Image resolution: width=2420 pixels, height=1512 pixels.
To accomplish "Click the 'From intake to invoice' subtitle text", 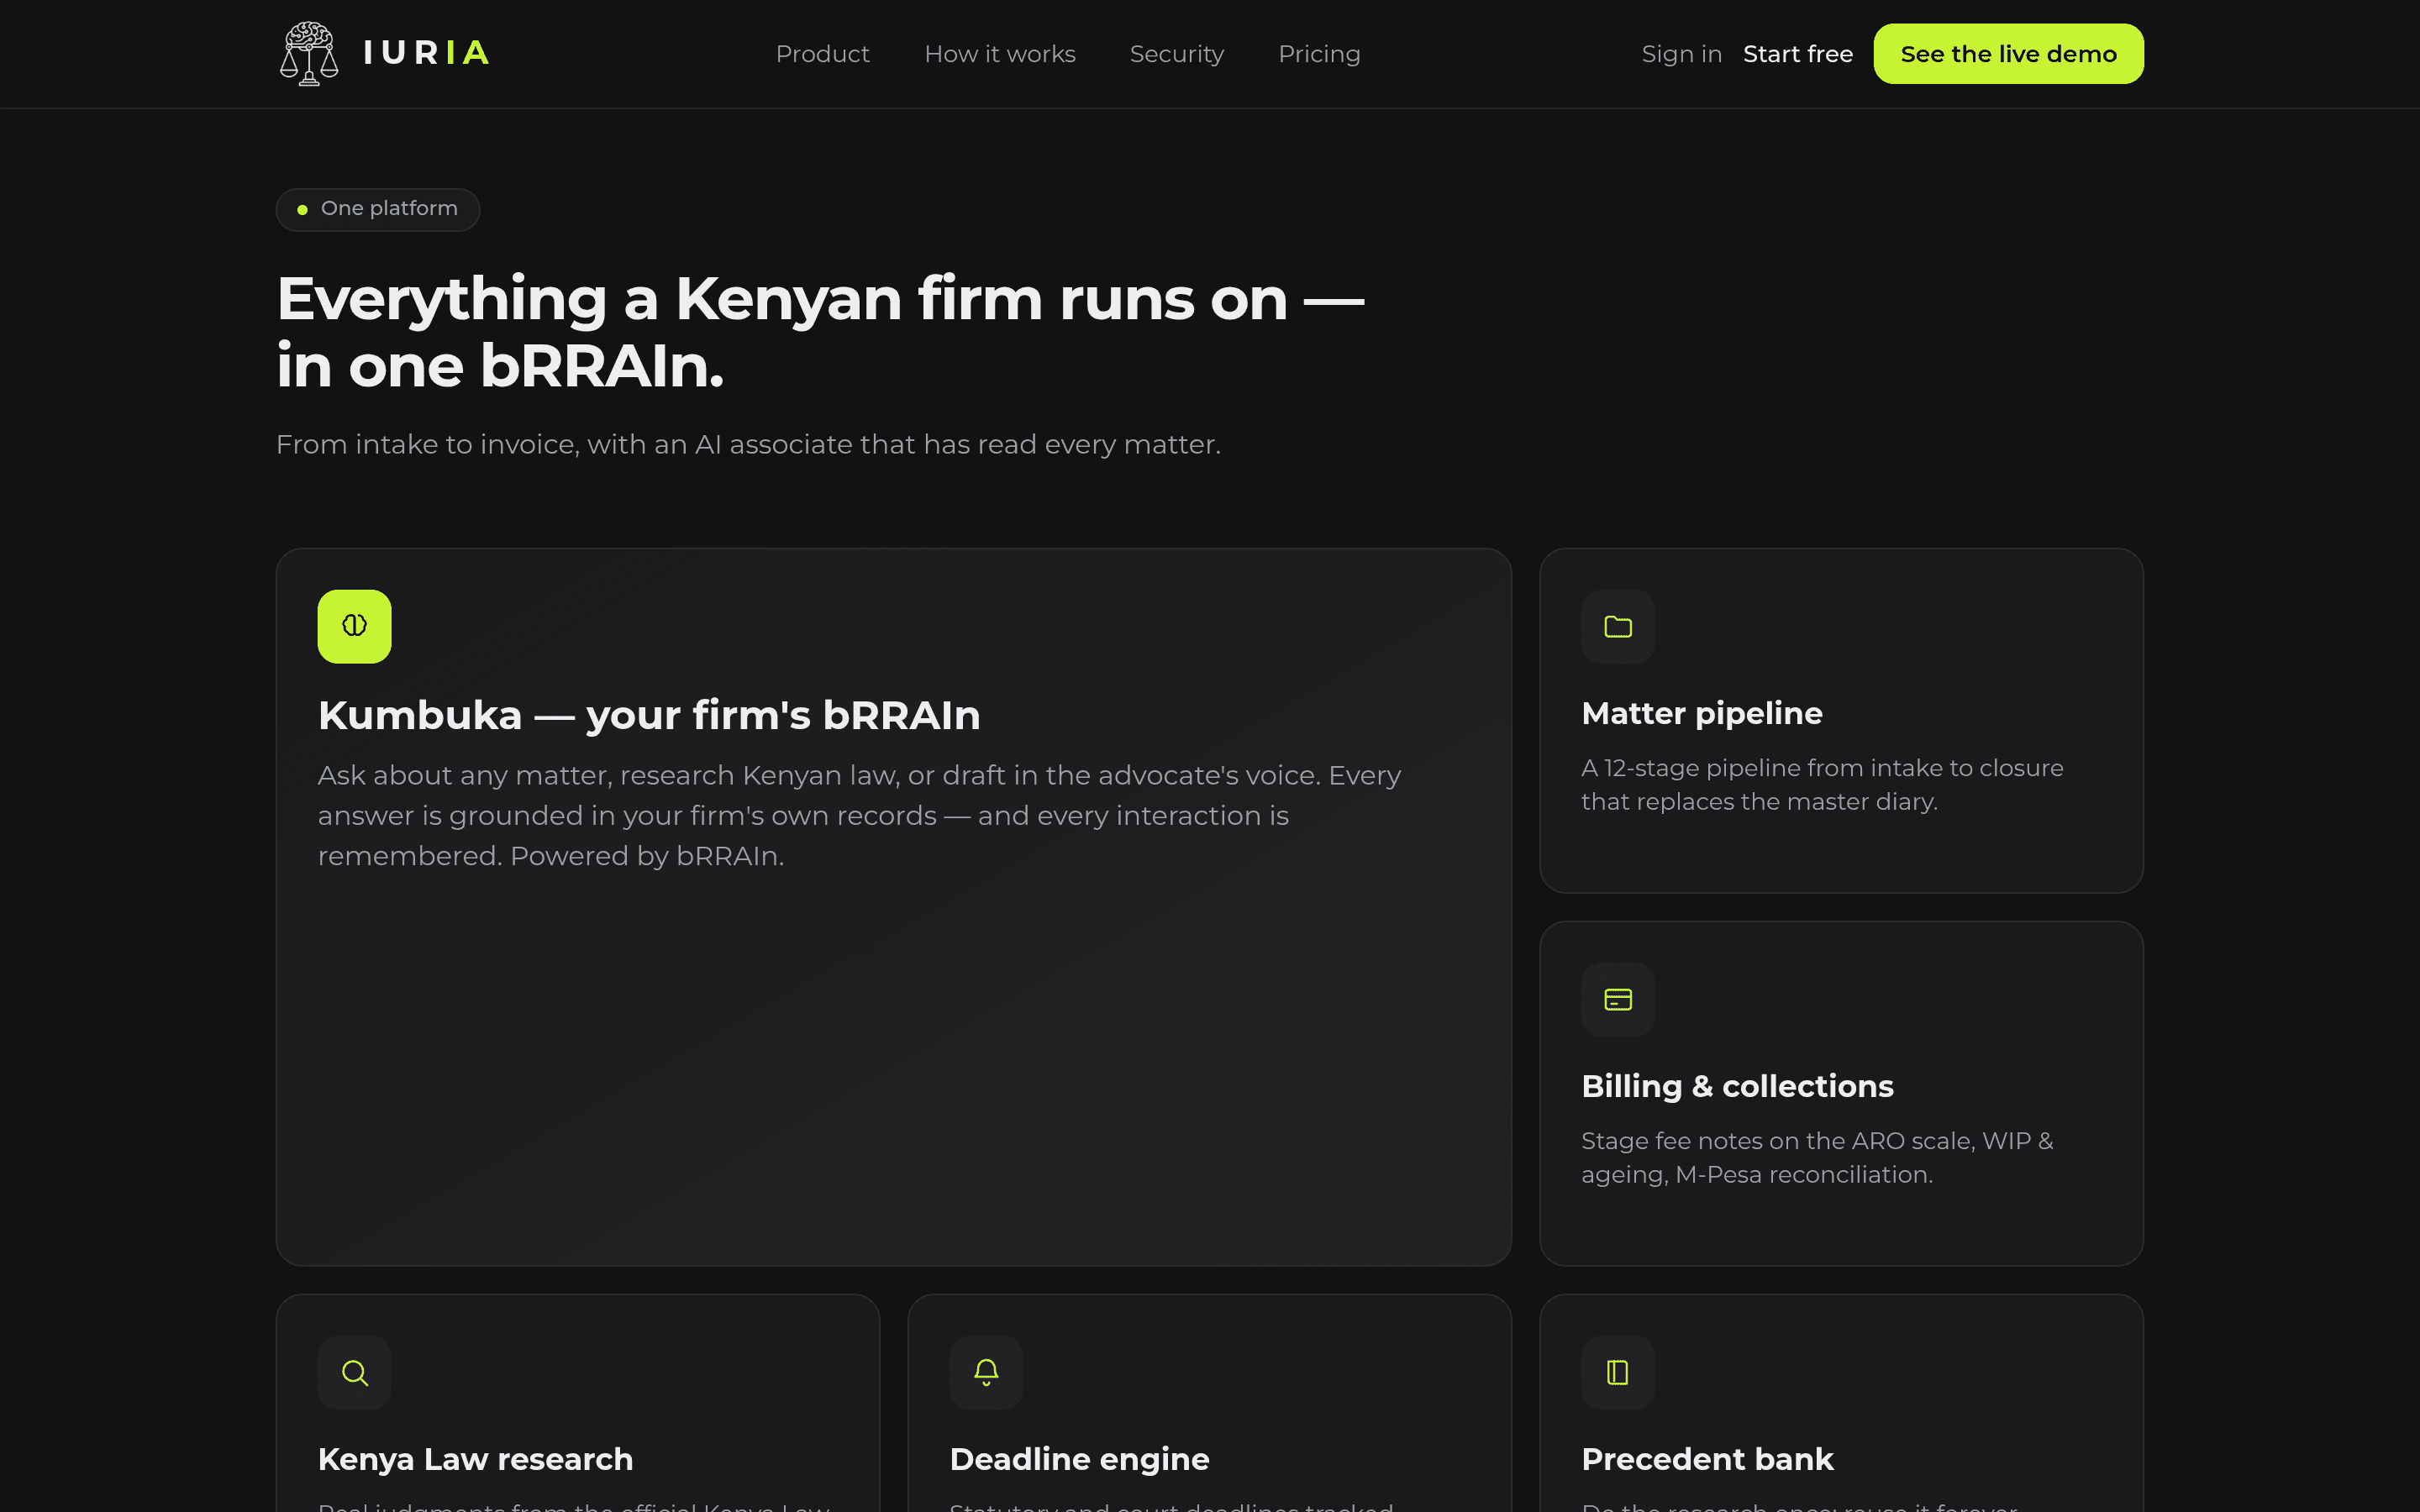I will tap(748, 444).
